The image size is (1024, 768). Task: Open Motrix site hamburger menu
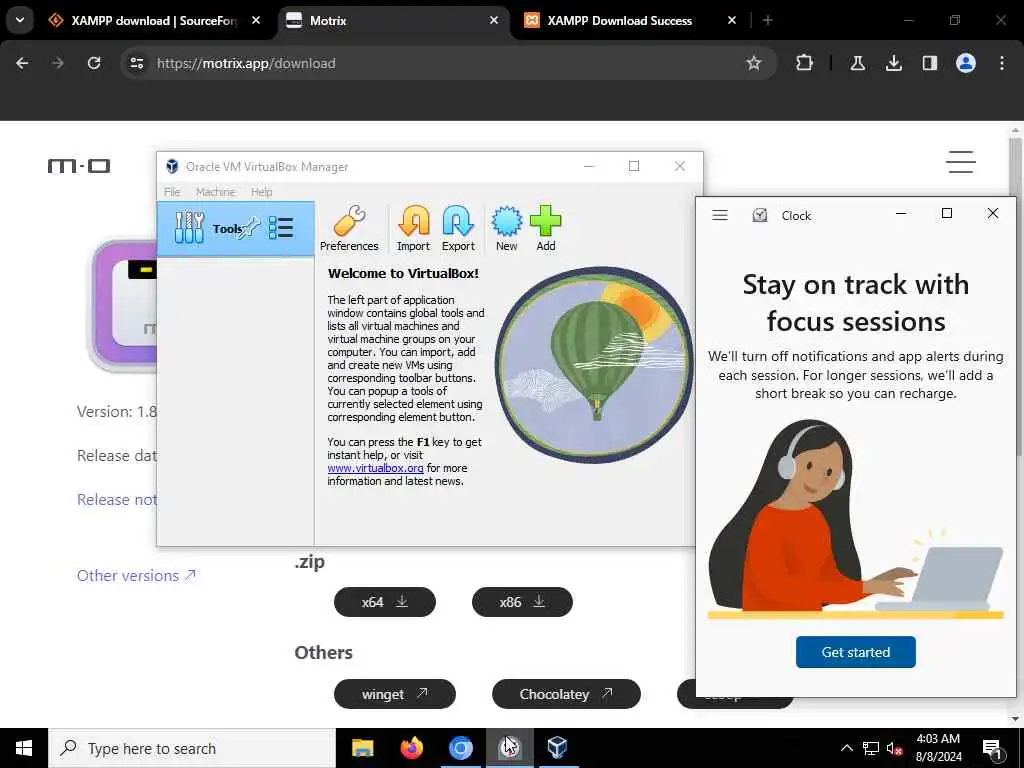[961, 162]
